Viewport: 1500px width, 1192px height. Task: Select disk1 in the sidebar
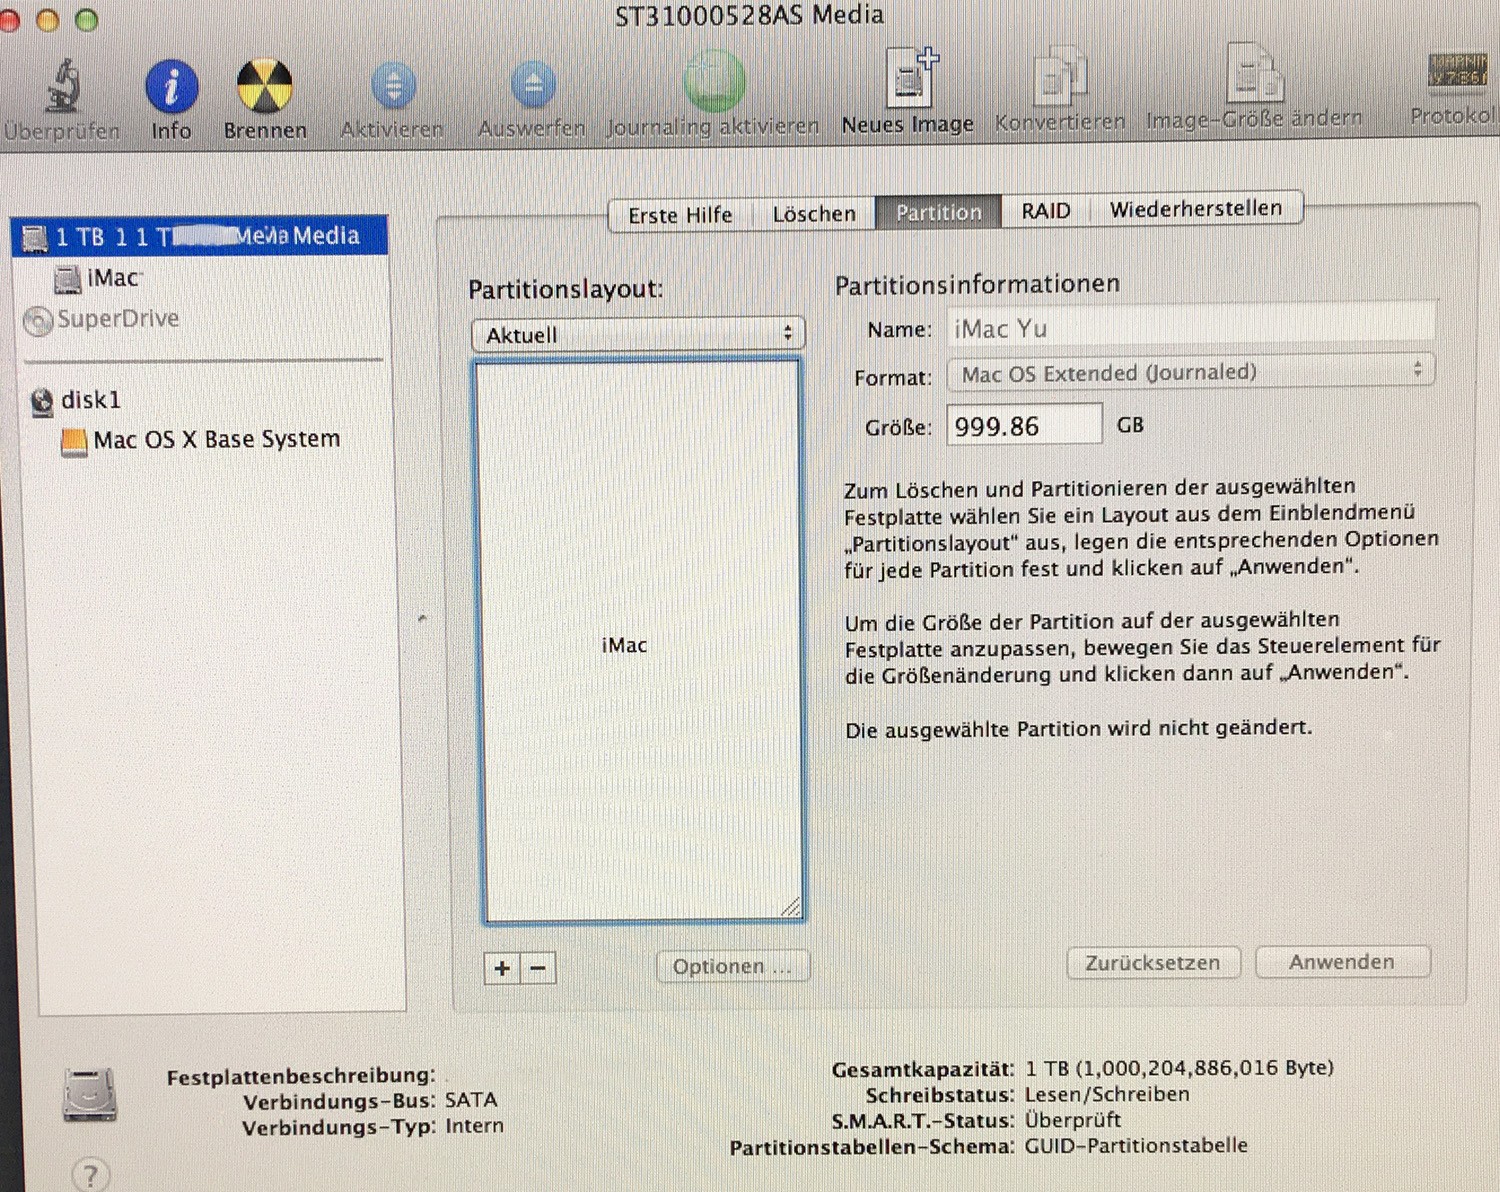point(77,400)
